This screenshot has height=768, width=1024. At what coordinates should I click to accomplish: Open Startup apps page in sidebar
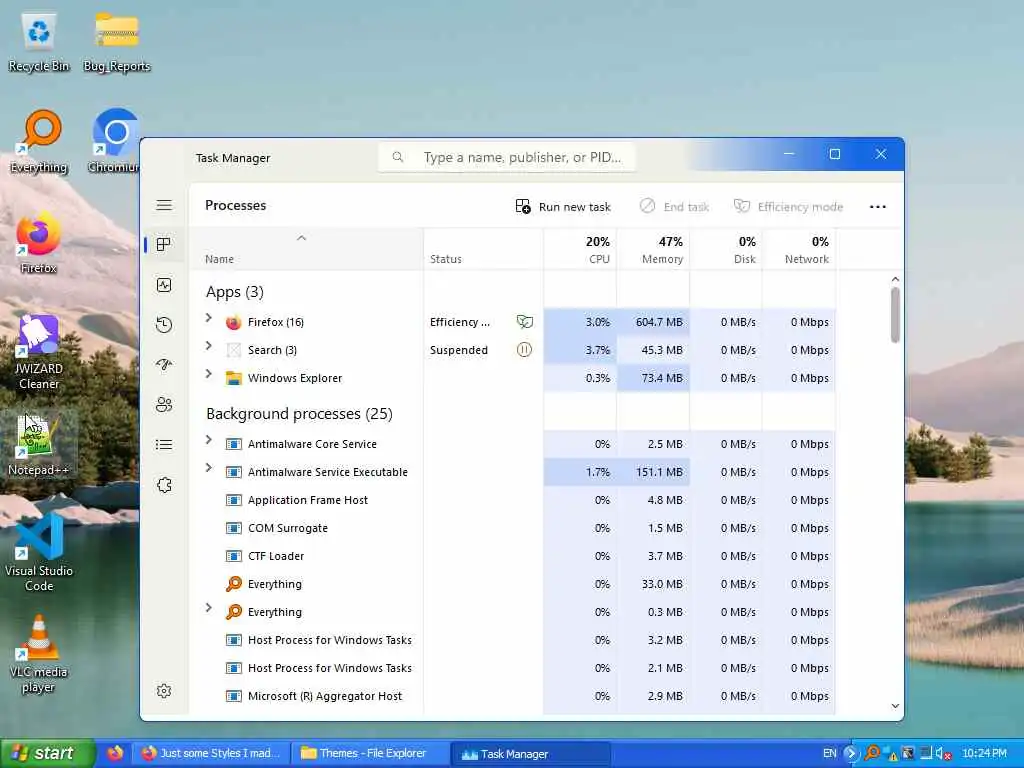tap(164, 364)
